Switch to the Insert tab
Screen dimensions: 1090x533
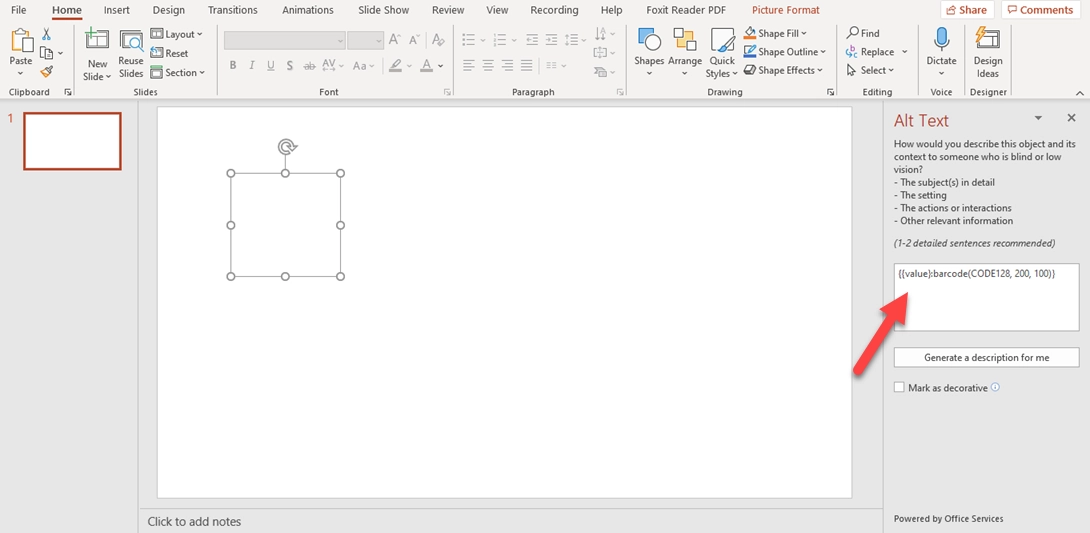pyautogui.click(x=117, y=10)
